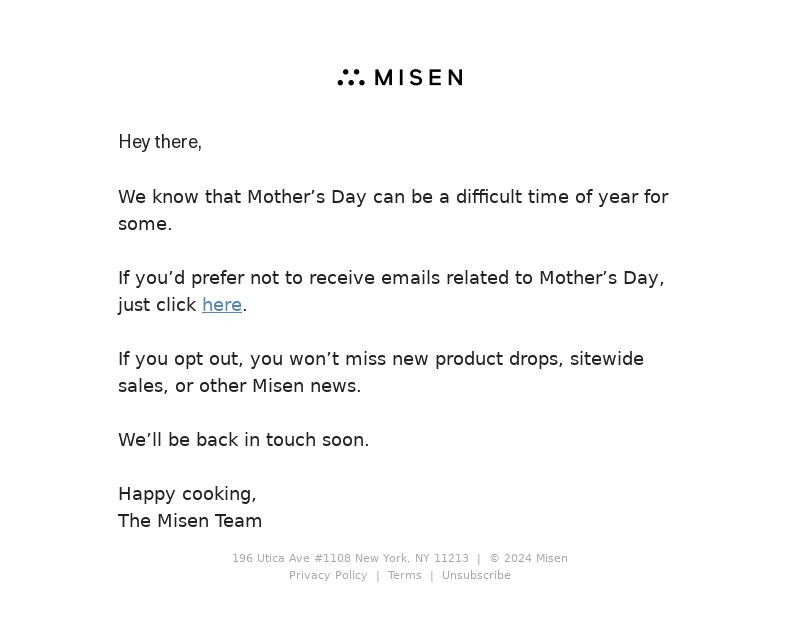Open the "here" opt-out link
Image resolution: width=800 pixels, height=624 pixels.
click(222, 305)
